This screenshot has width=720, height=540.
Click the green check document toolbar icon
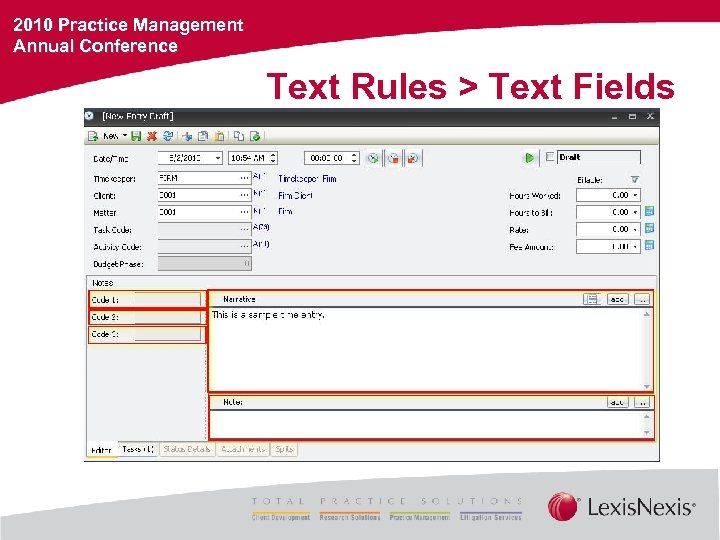pyautogui.click(x=255, y=136)
